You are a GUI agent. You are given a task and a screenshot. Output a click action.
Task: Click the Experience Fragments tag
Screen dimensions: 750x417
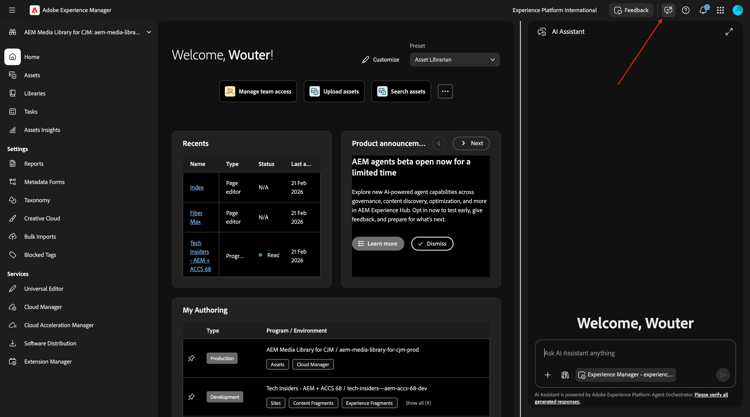[x=369, y=403]
